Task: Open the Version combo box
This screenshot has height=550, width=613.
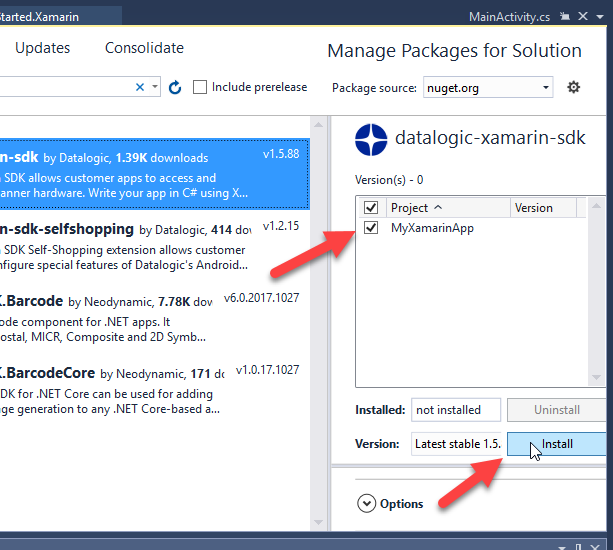Action: (456, 444)
